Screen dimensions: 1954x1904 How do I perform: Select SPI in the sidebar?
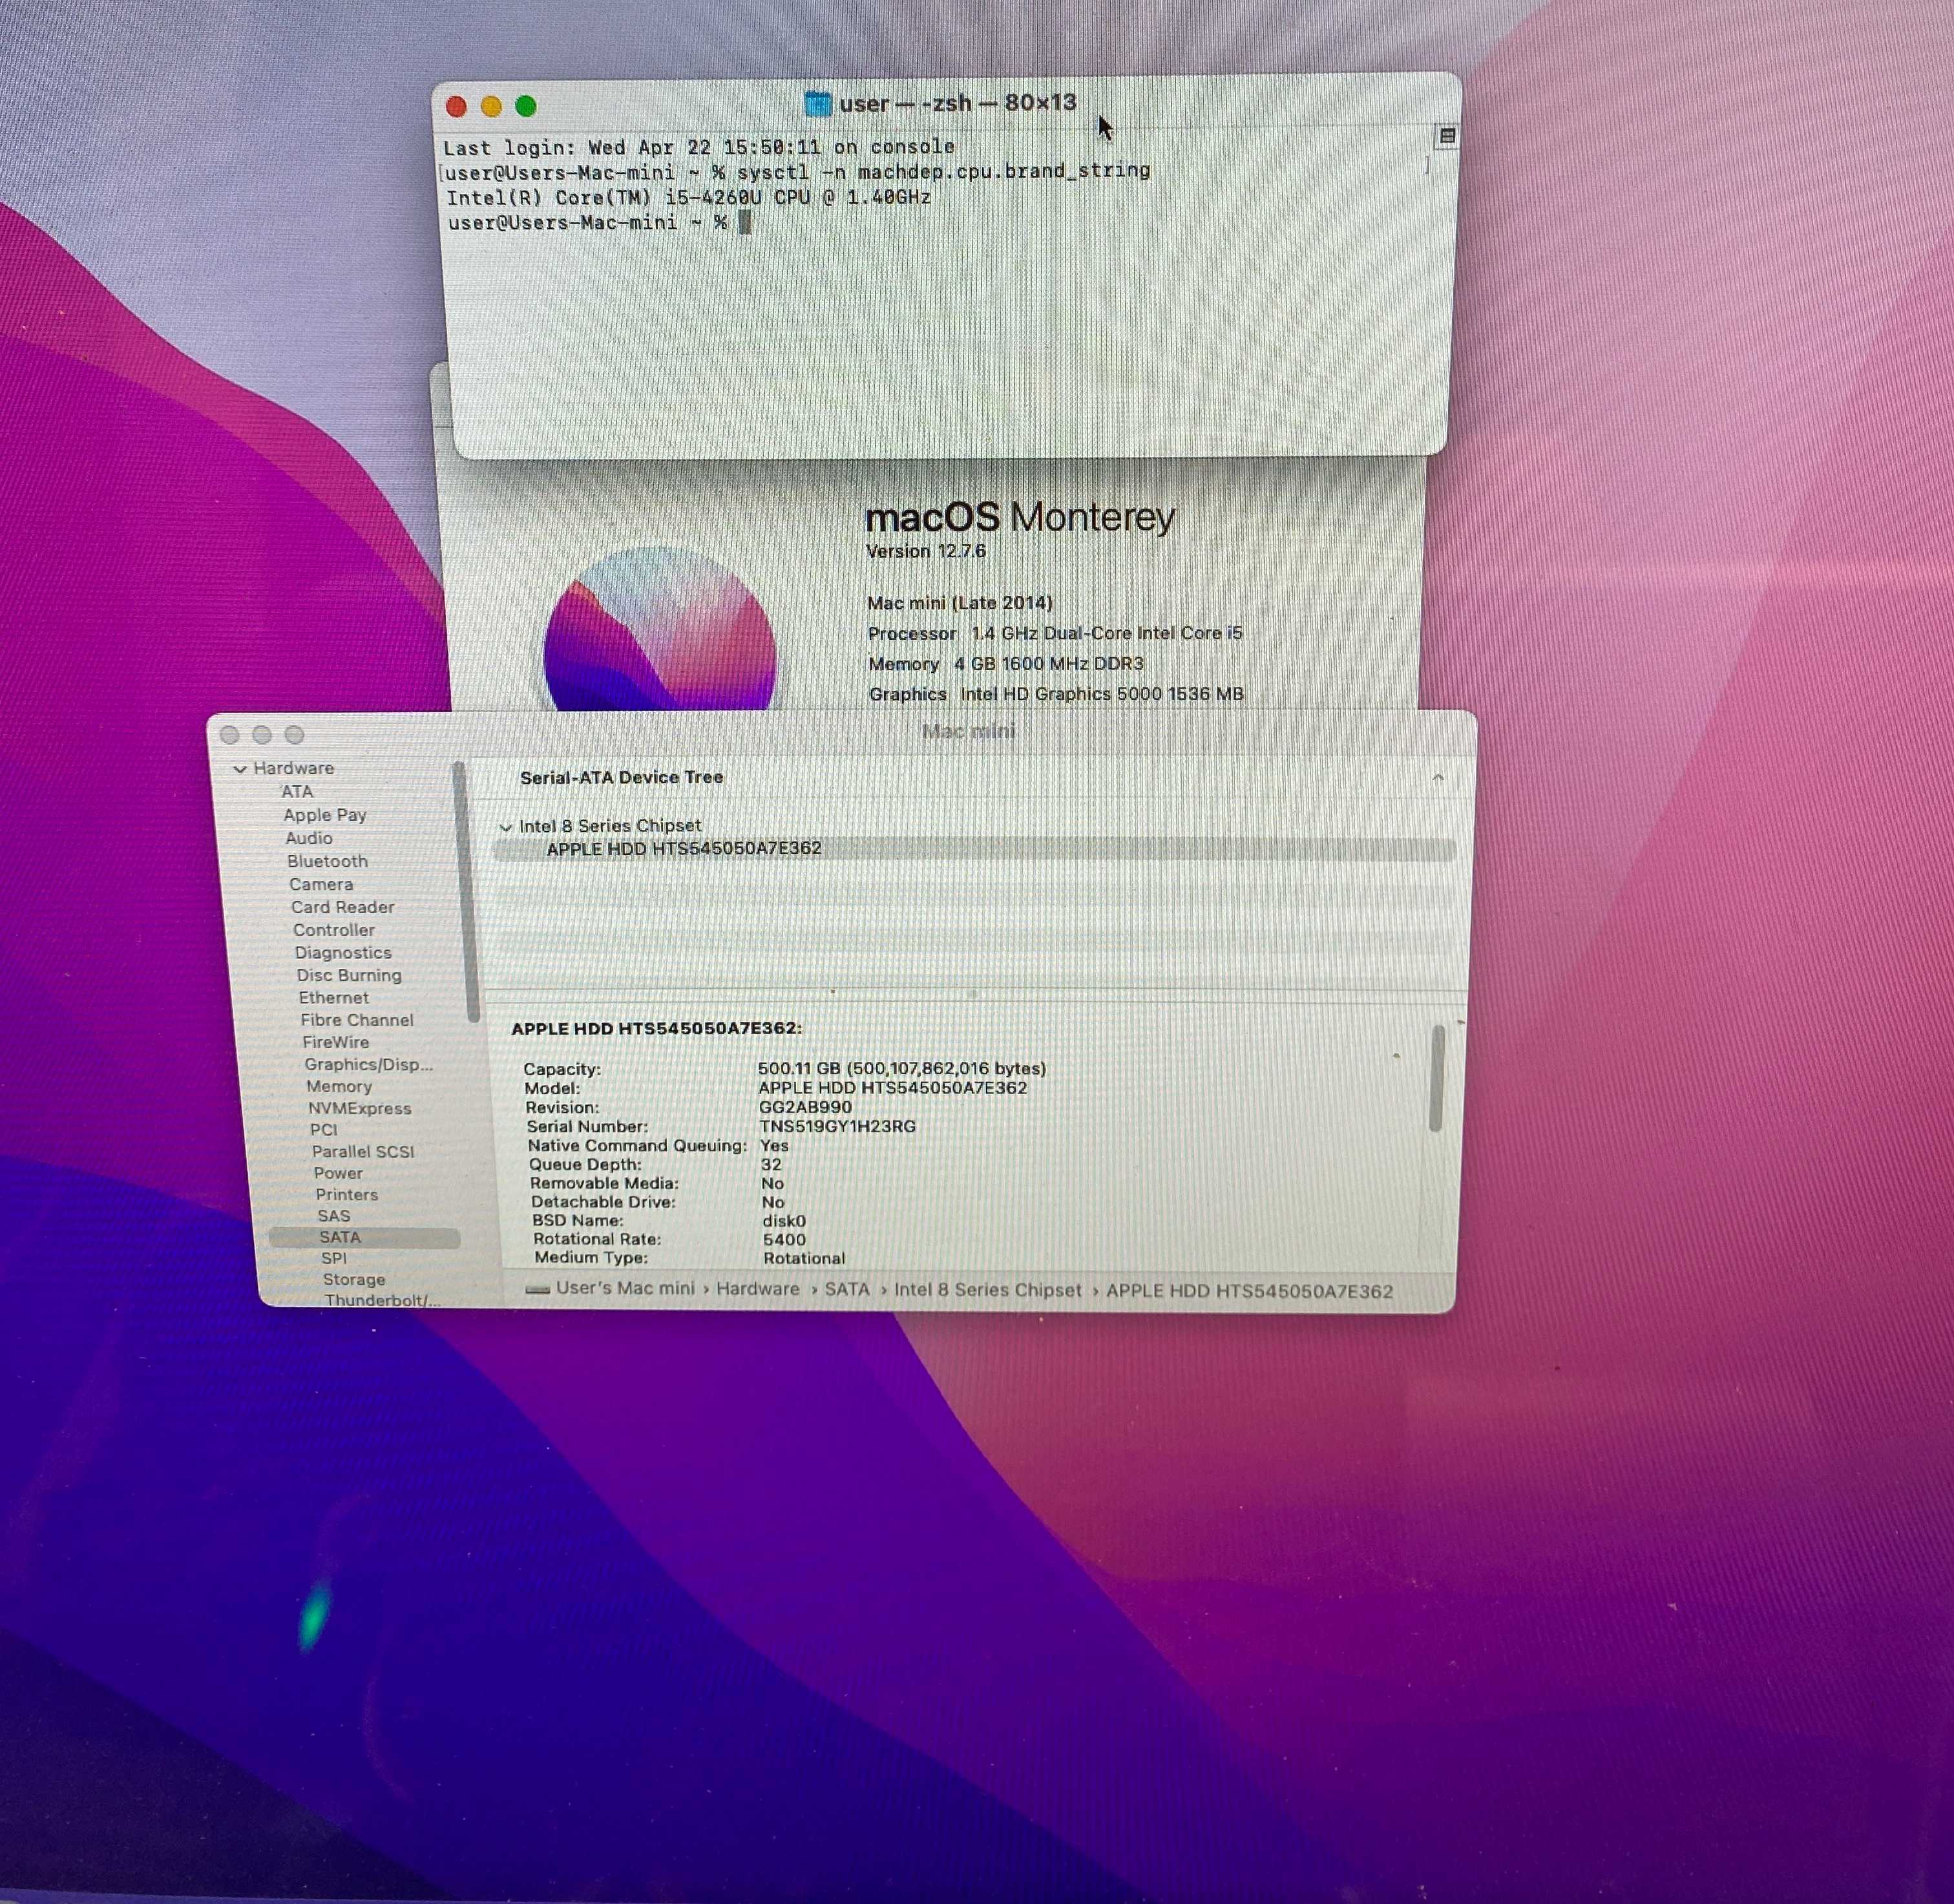pyautogui.click(x=334, y=1259)
